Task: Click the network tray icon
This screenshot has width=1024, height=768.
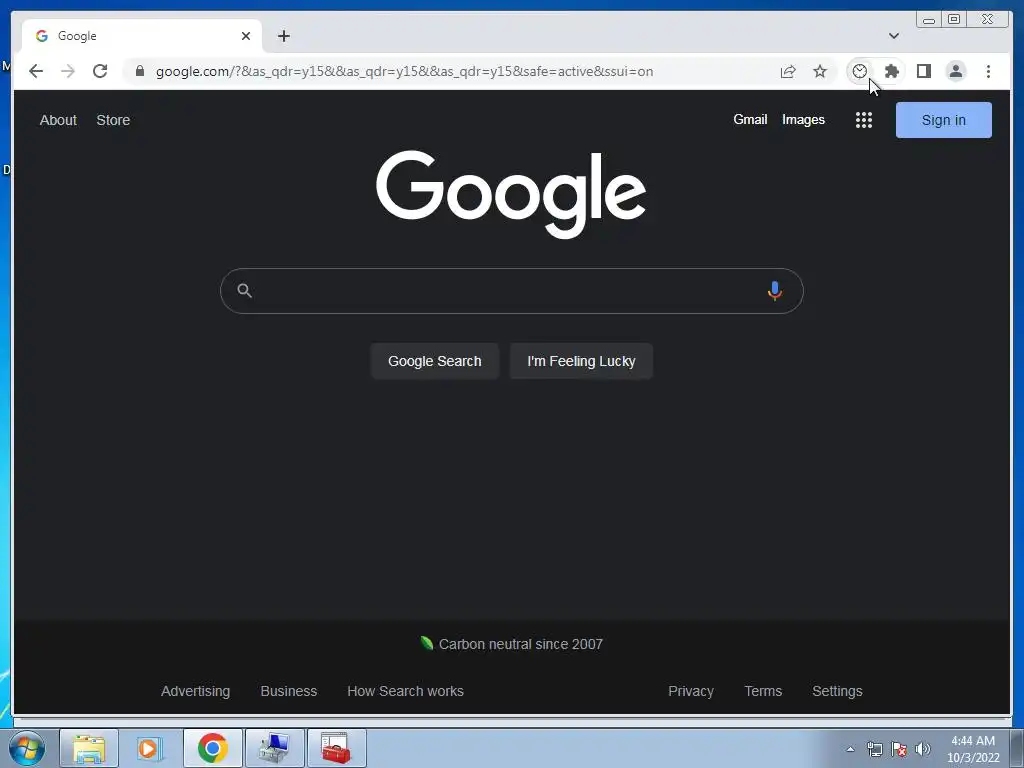Action: 874,749
